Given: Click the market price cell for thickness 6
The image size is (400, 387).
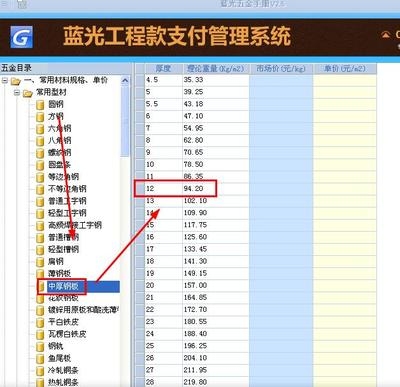Looking at the screenshot, I should [281, 116].
